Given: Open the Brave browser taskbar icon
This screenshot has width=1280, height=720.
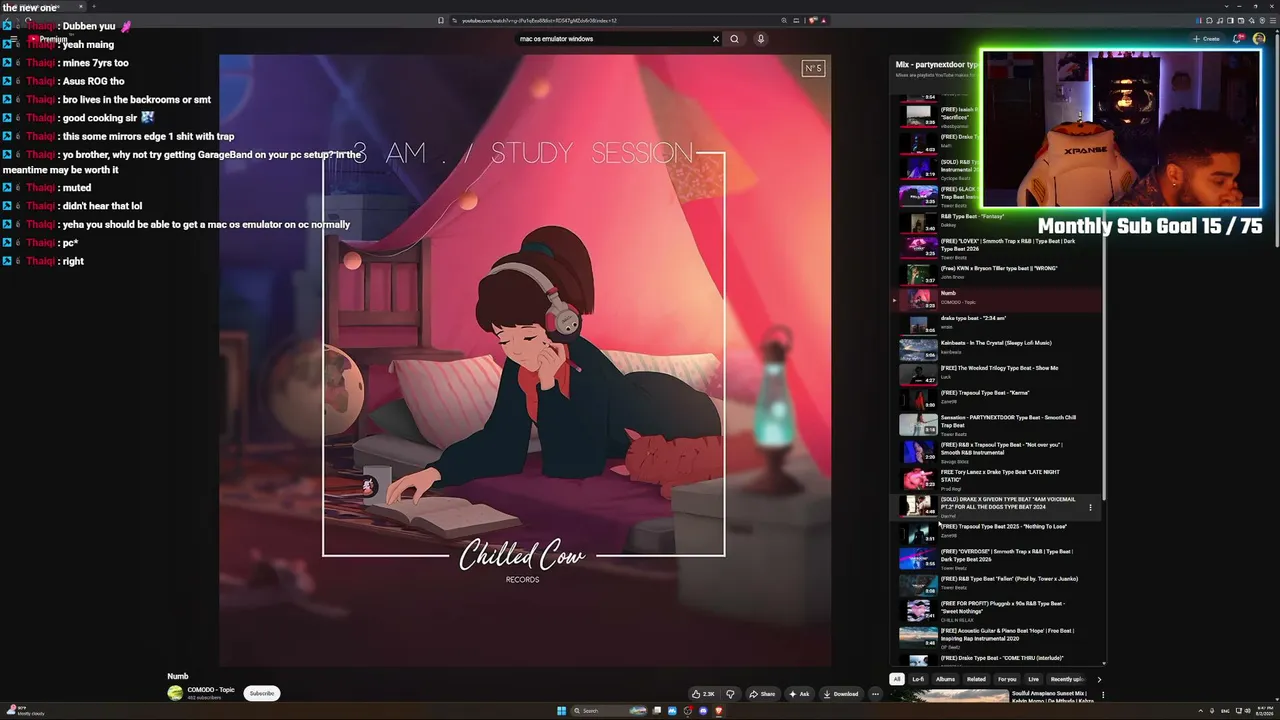Looking at the screenshot, I should (x=718, y=711).
